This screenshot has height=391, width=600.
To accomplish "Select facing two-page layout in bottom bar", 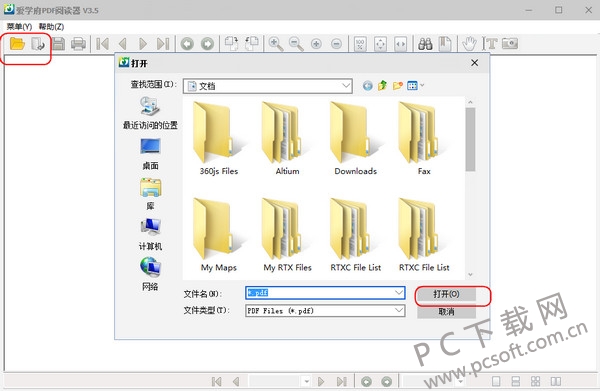I will [x=556, y=381].
